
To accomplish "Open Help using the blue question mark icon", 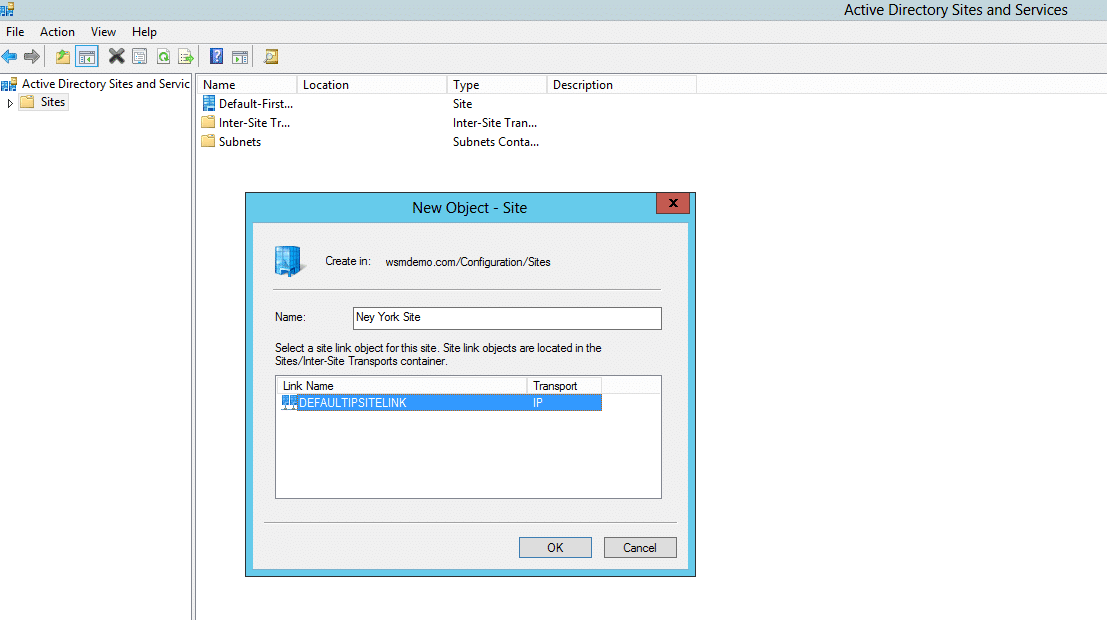I will [x=216, y=56].
